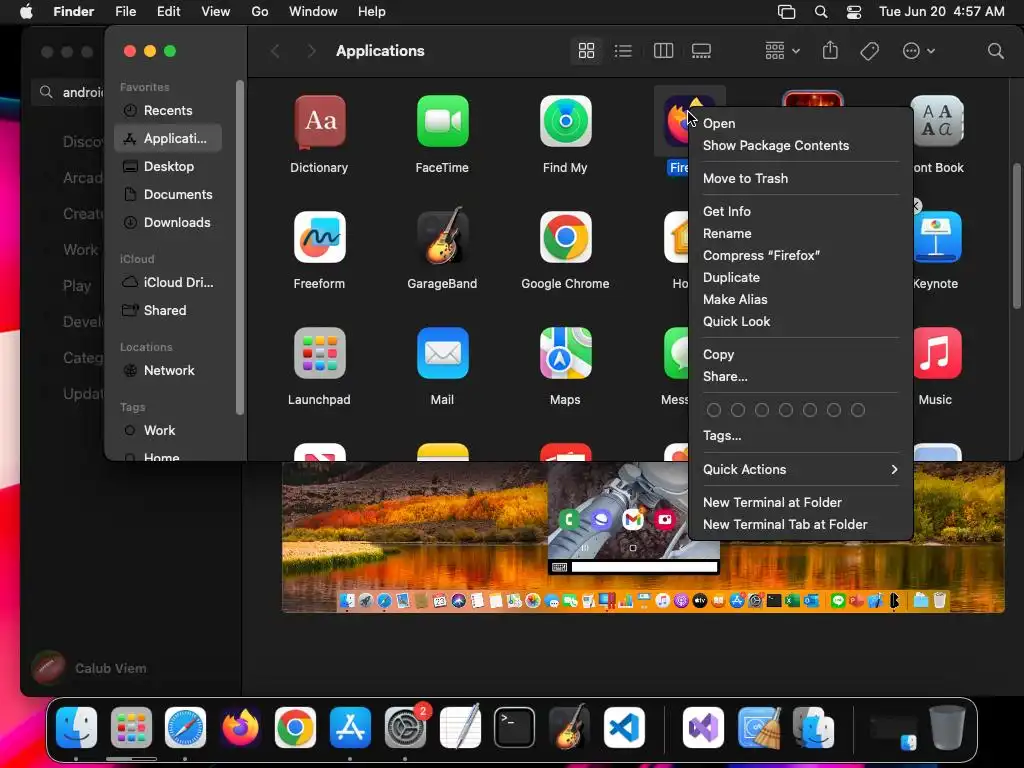Image resolution: width=1024 pixels, height=768 pixels.
Task: Open the Dictionary app icon
Action: (319, 121)
